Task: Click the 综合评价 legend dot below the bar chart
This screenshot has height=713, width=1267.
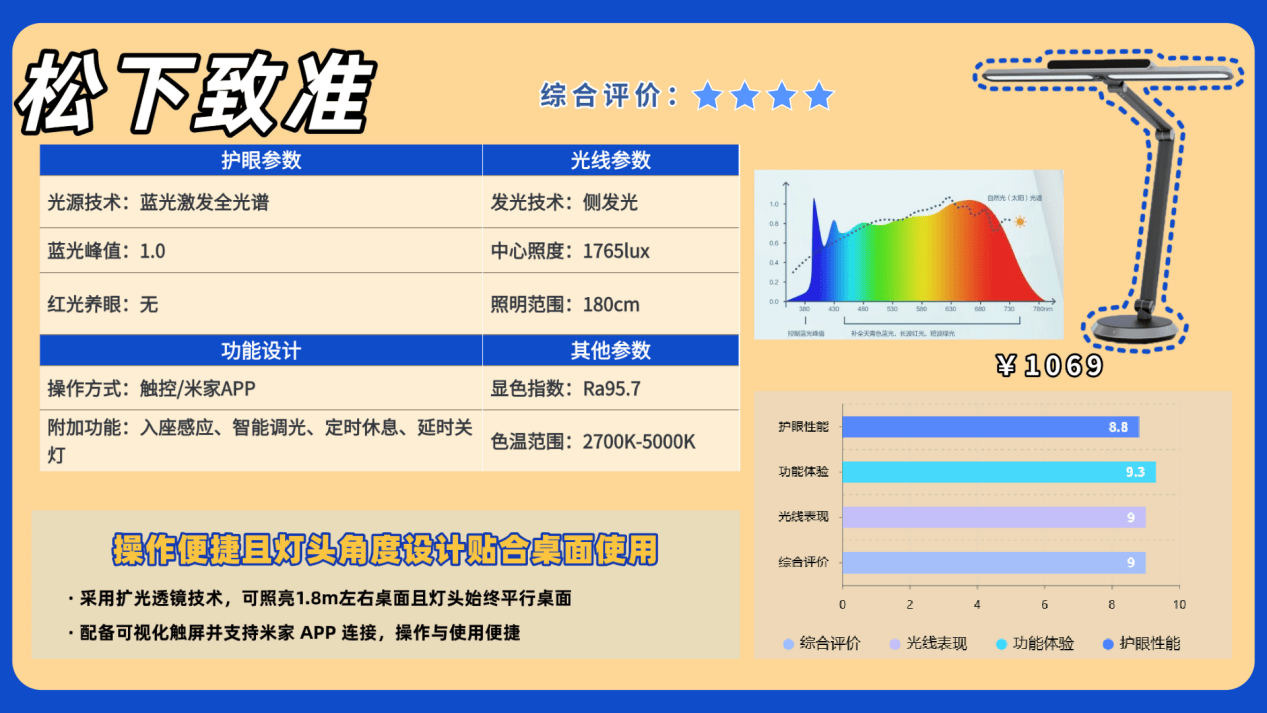Action: 788,644
